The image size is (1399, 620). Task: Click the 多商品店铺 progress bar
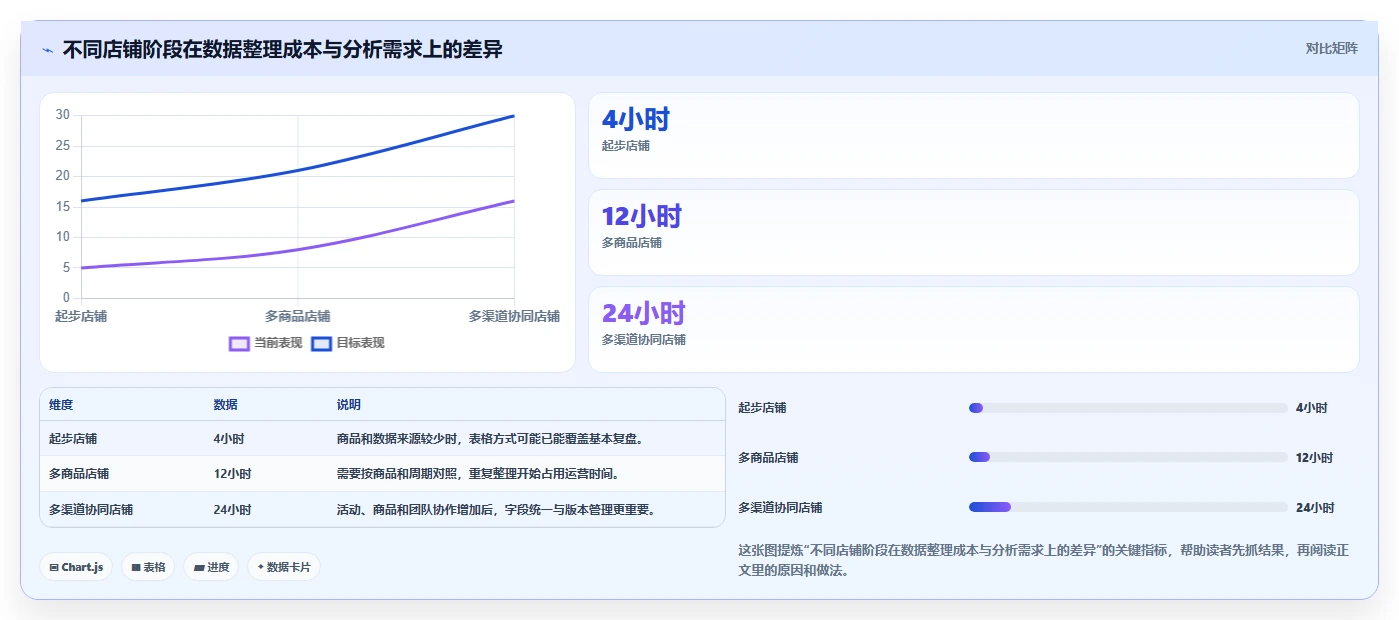1128,457
